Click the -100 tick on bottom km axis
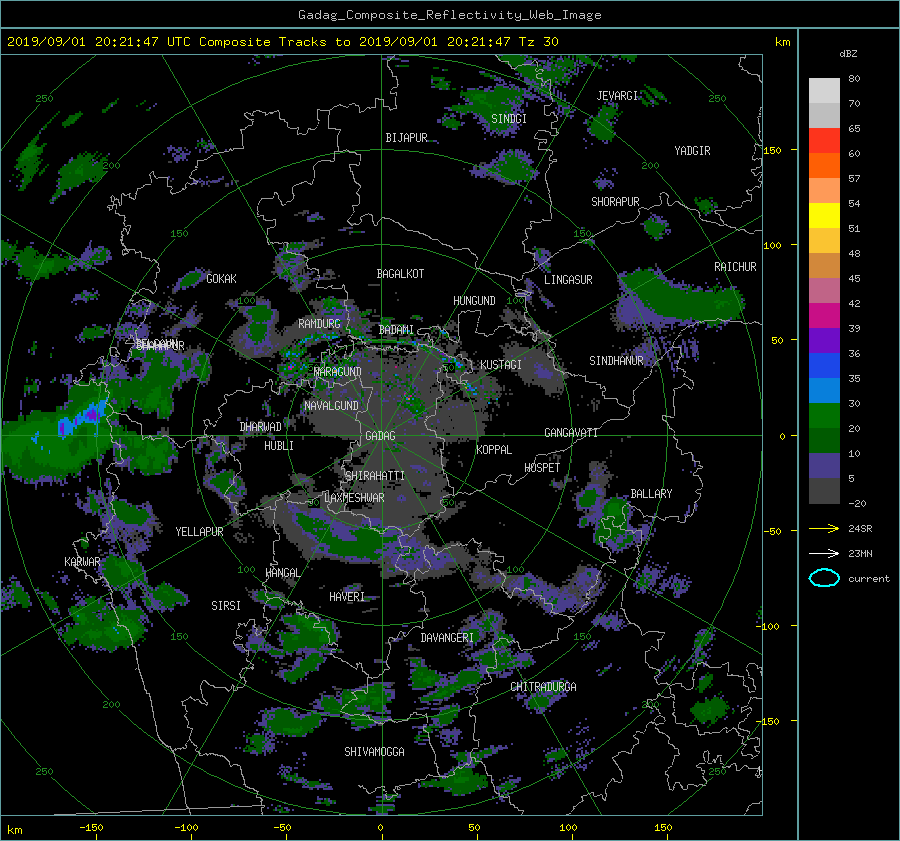 (x=186, y=828)
